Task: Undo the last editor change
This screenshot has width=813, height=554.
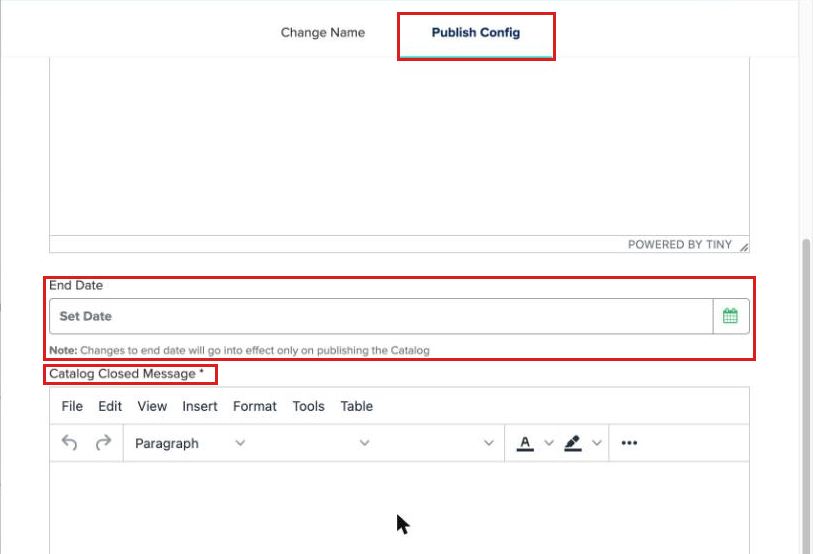Action: coord(69,443)
